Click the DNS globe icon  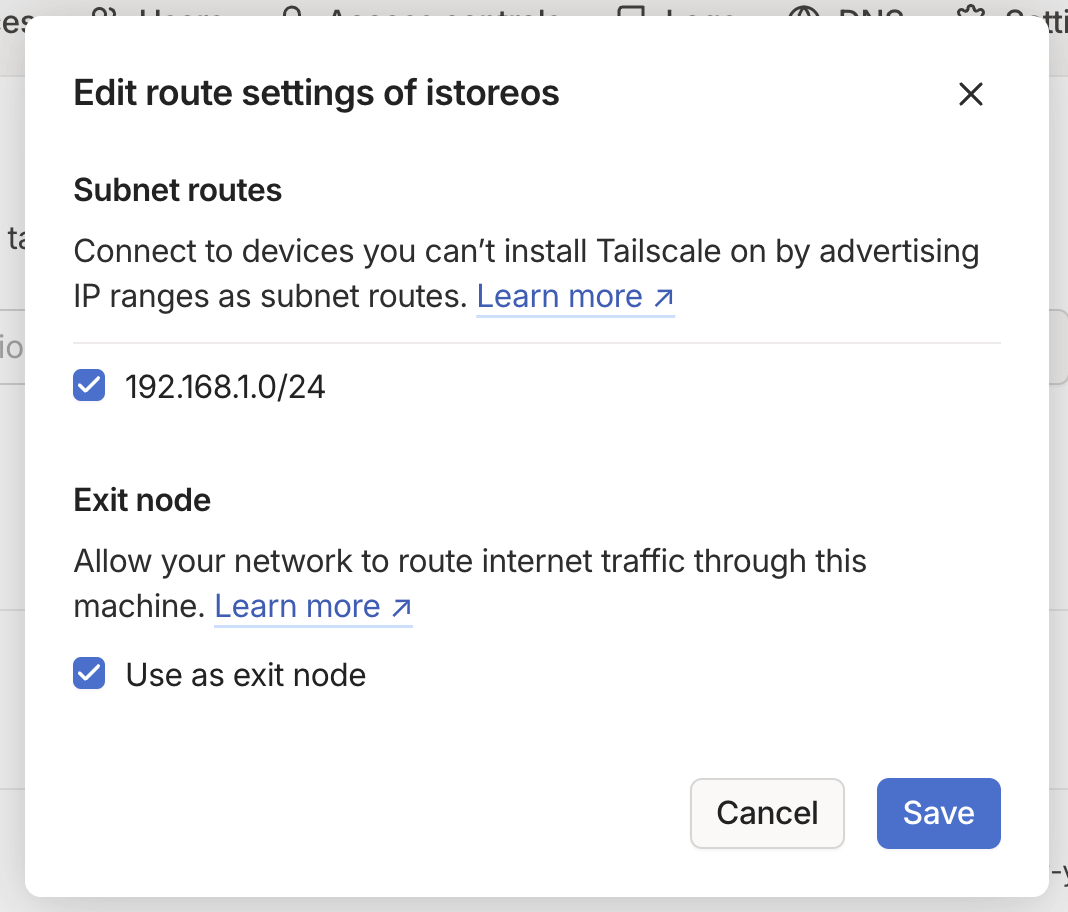(804, 12)
